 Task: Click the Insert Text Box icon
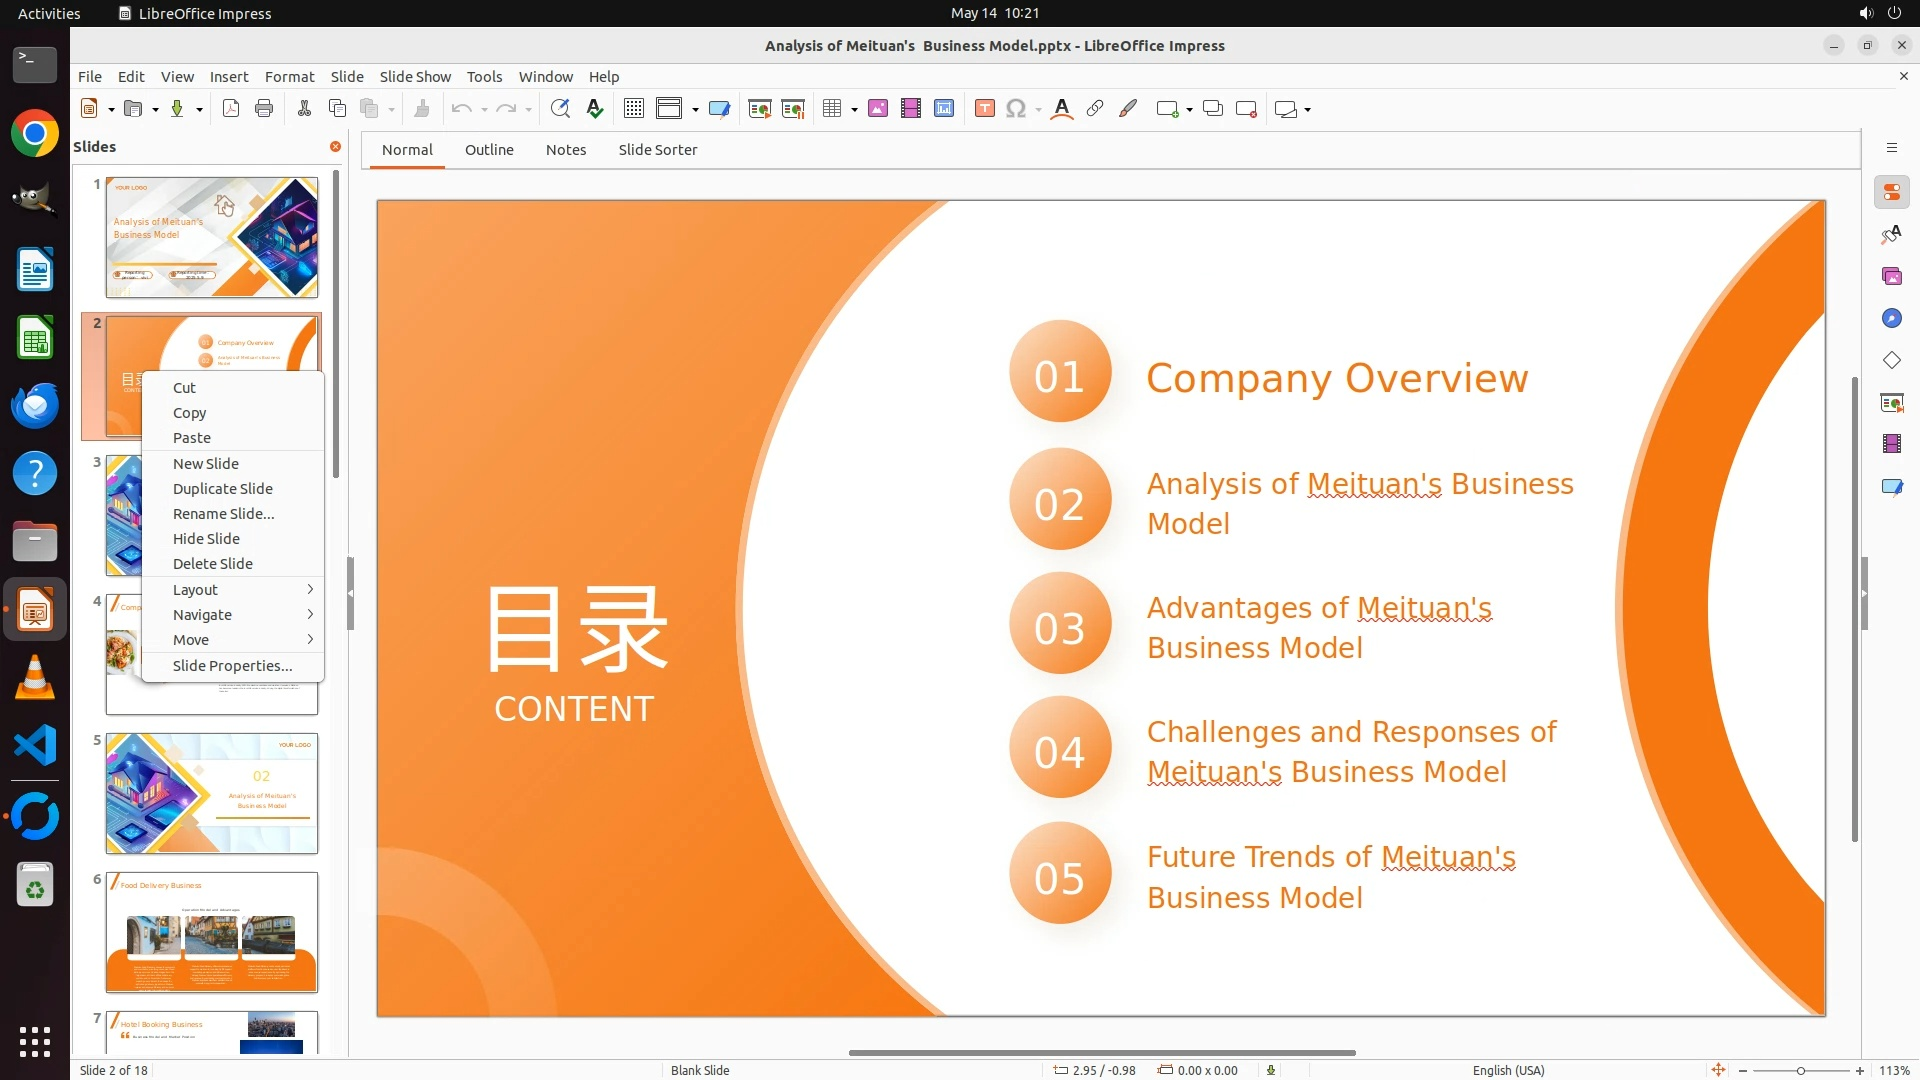985,109
